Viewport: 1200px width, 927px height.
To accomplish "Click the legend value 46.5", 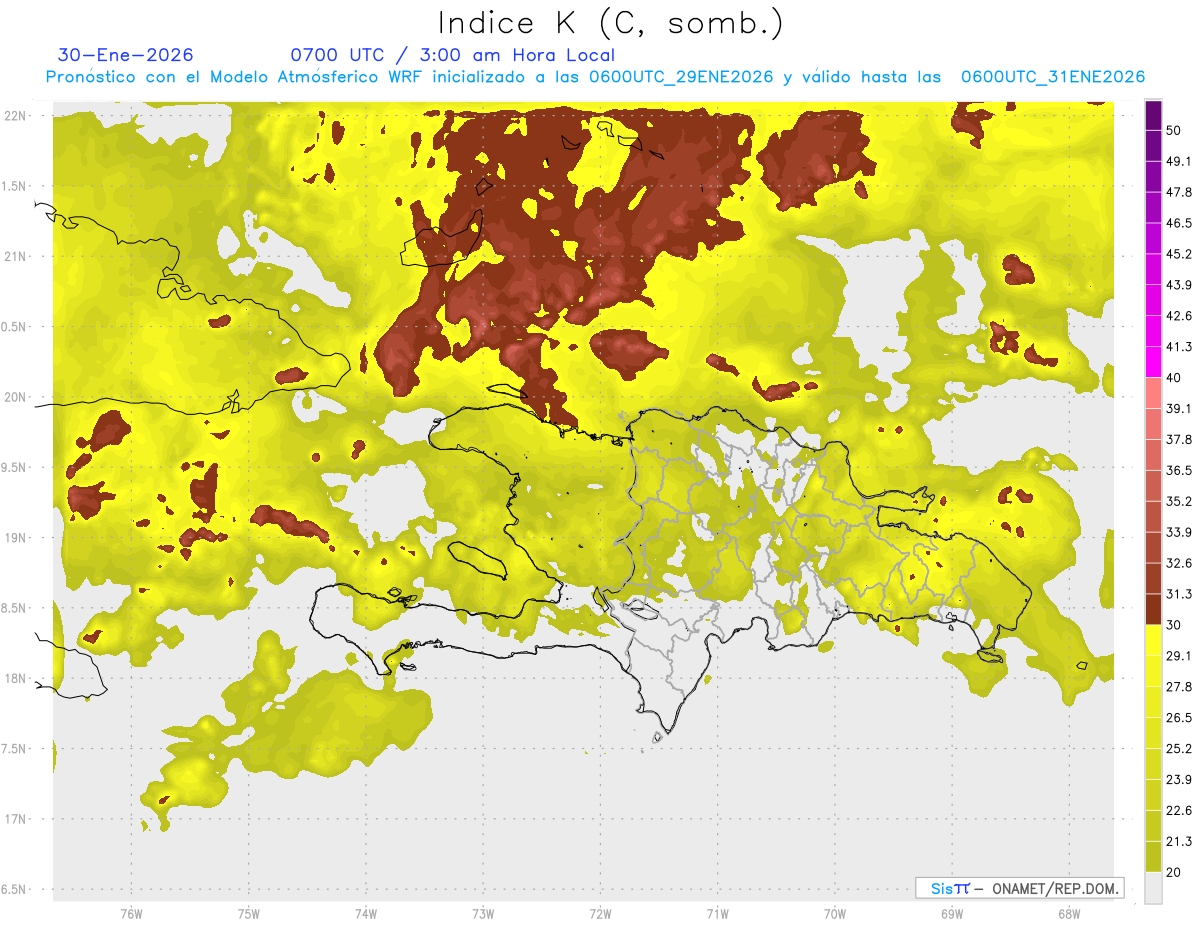I will (x=1178, y=224).
